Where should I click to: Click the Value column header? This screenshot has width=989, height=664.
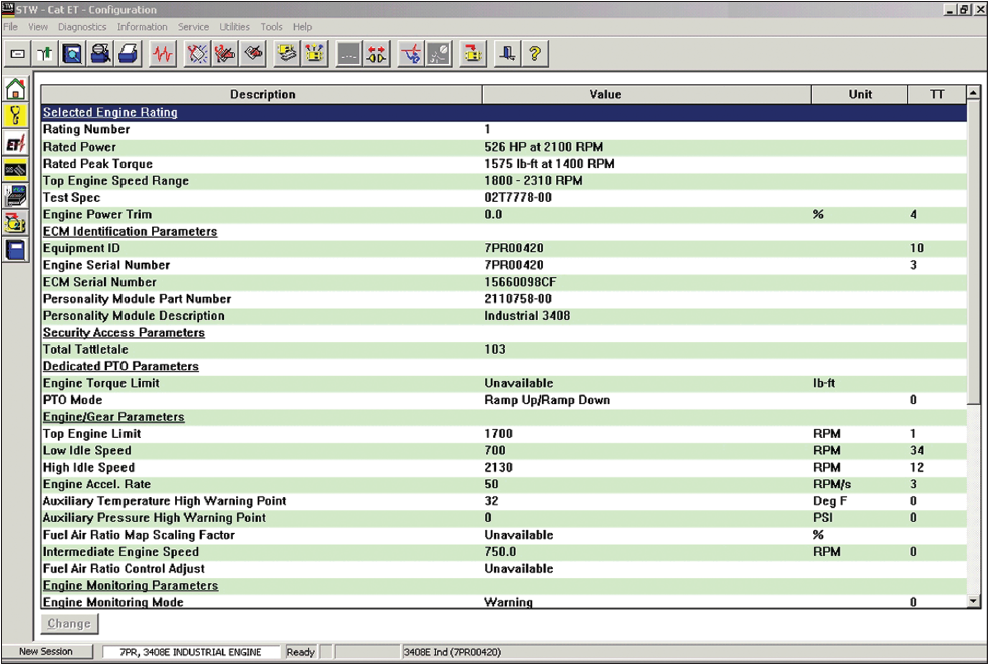(647, 95)
